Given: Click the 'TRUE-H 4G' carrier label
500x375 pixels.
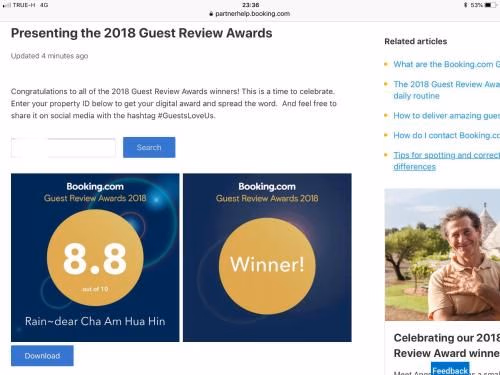Looking at the screenshot, I should click(x=30, y=5).
